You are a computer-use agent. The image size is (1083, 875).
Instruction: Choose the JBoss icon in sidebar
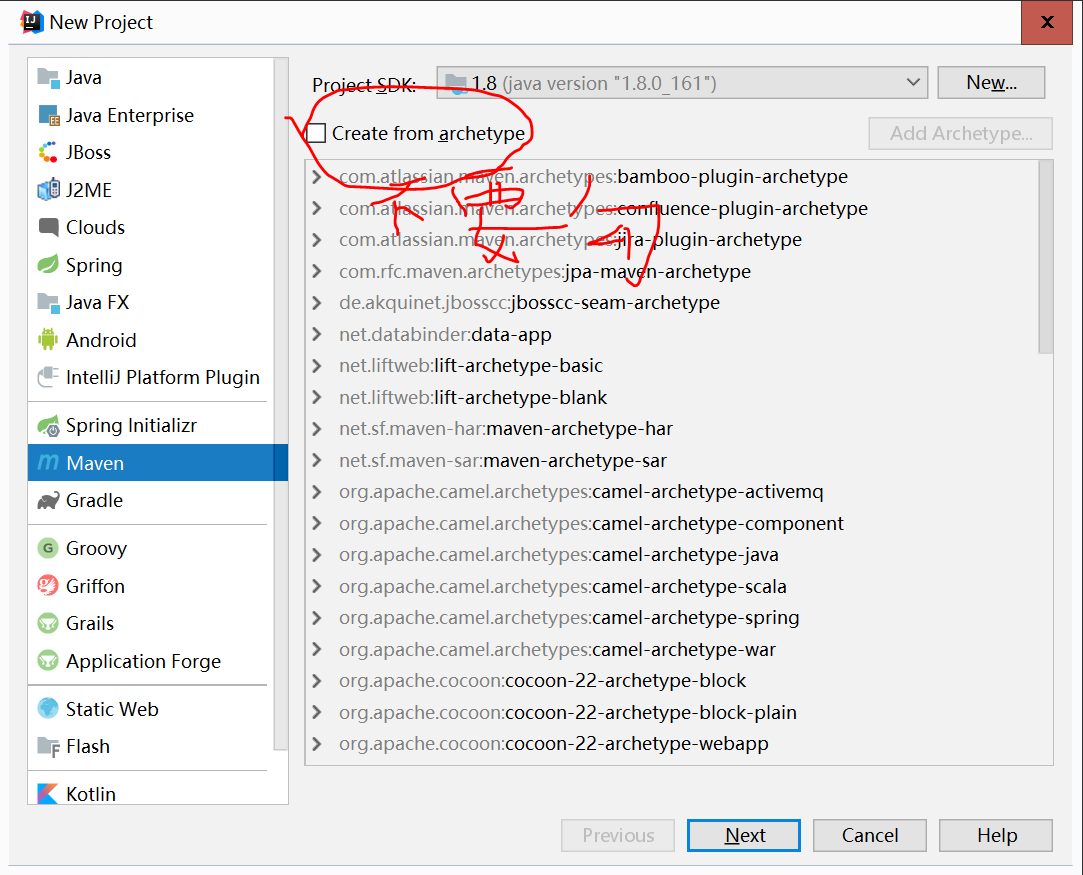[x=48, y=153]
